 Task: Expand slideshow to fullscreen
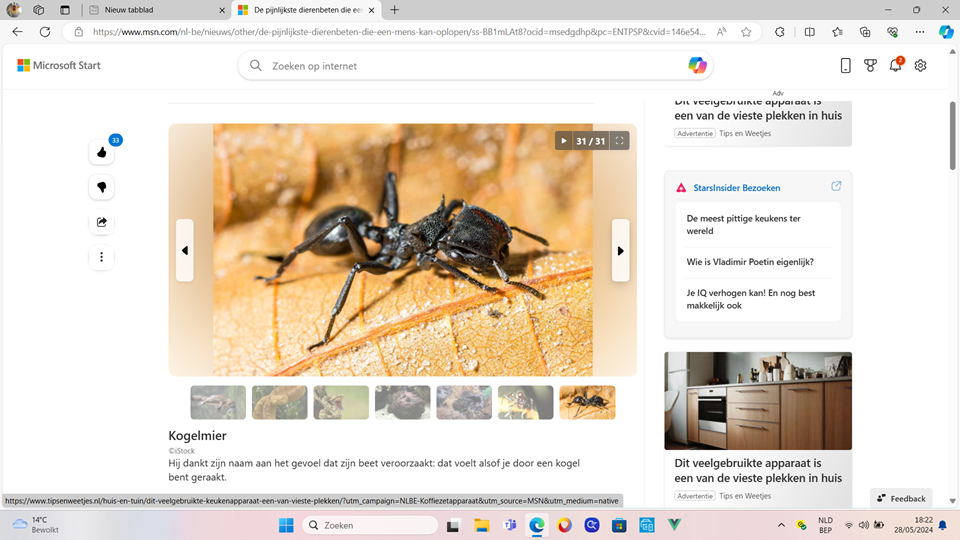(x=620, y=141)
